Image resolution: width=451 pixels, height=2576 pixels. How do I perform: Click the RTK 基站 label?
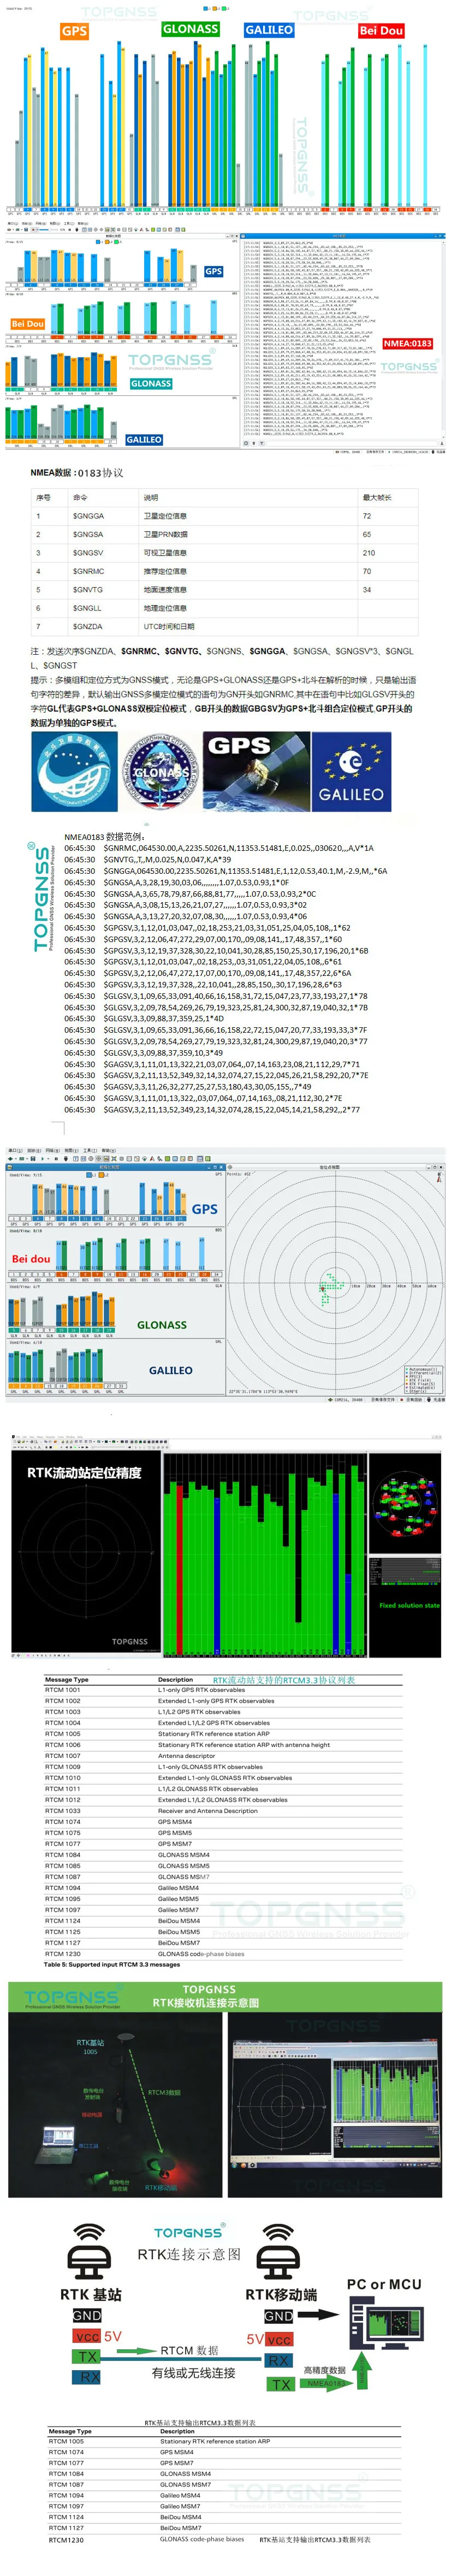click(x=91, y=2294)
